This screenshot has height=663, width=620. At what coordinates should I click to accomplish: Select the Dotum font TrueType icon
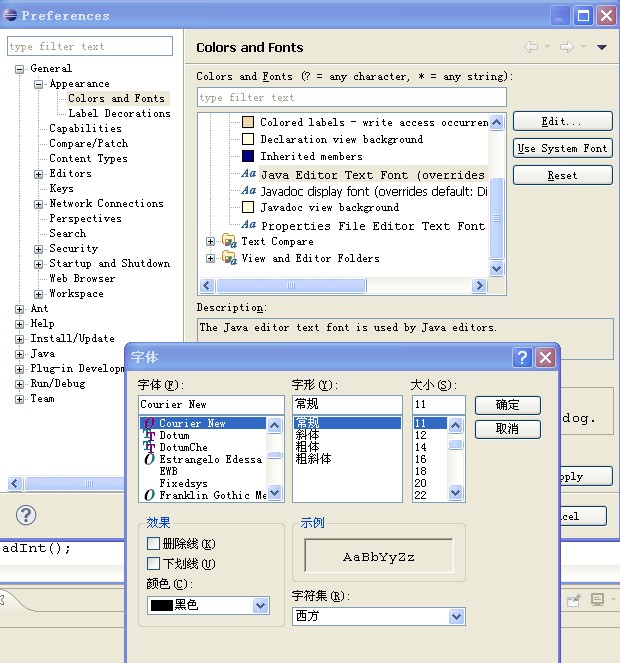pyautogui.click(x=149, y=435)
